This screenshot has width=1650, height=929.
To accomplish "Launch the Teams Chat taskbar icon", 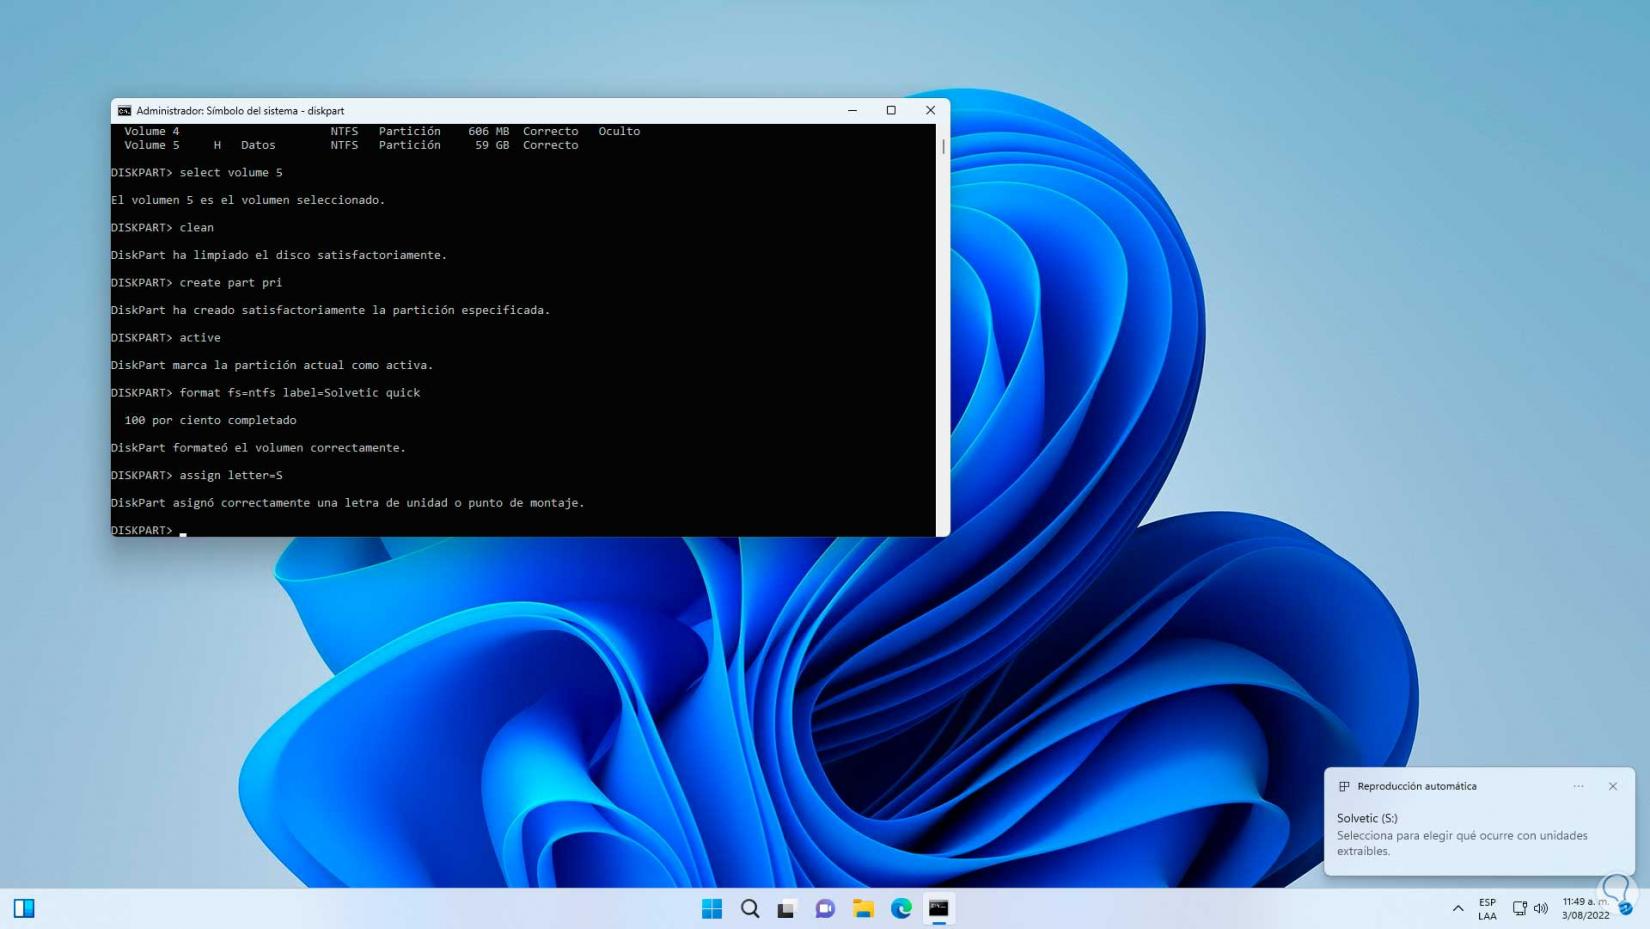I will coord(825,908).
